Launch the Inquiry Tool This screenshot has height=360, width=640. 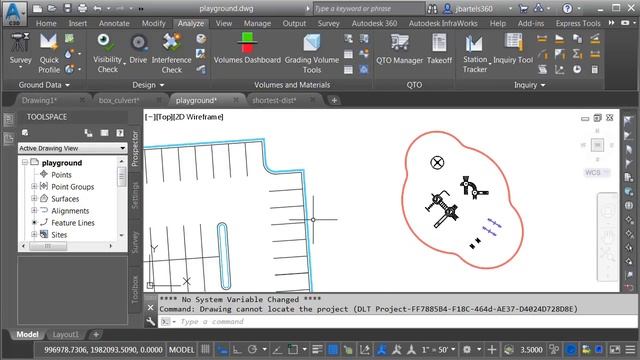[513, 49]
